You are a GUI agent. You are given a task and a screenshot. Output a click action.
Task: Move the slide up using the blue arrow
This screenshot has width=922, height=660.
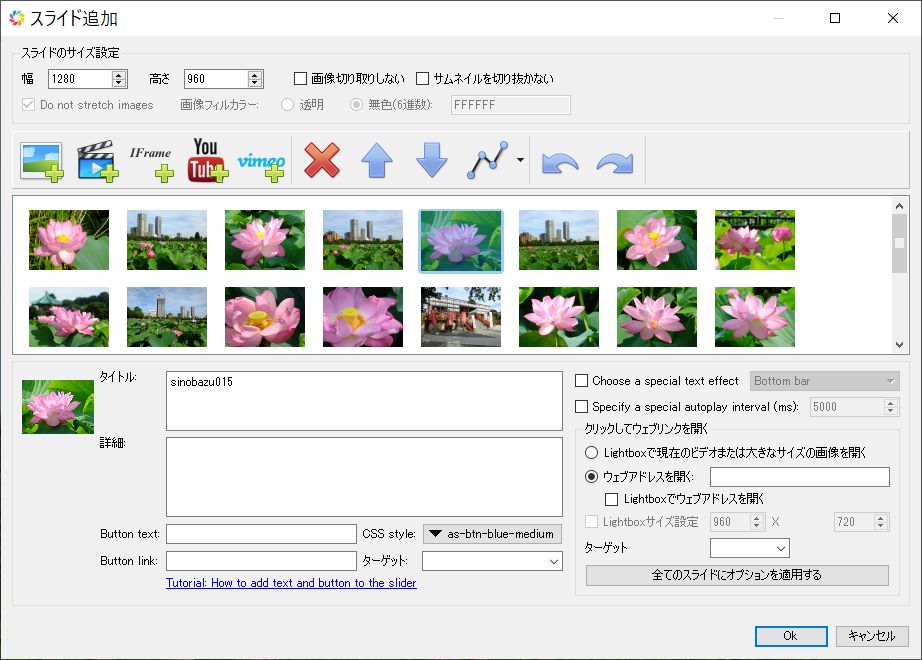click(x=377, y=160)
